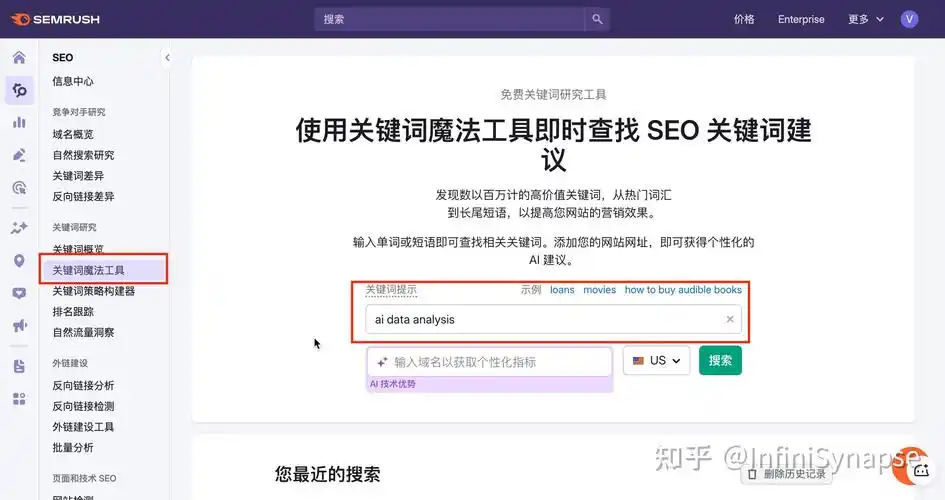Open 关键词差异 in the sidebar
Viewport: 945px width, 500px height.
tap(78, 176)
